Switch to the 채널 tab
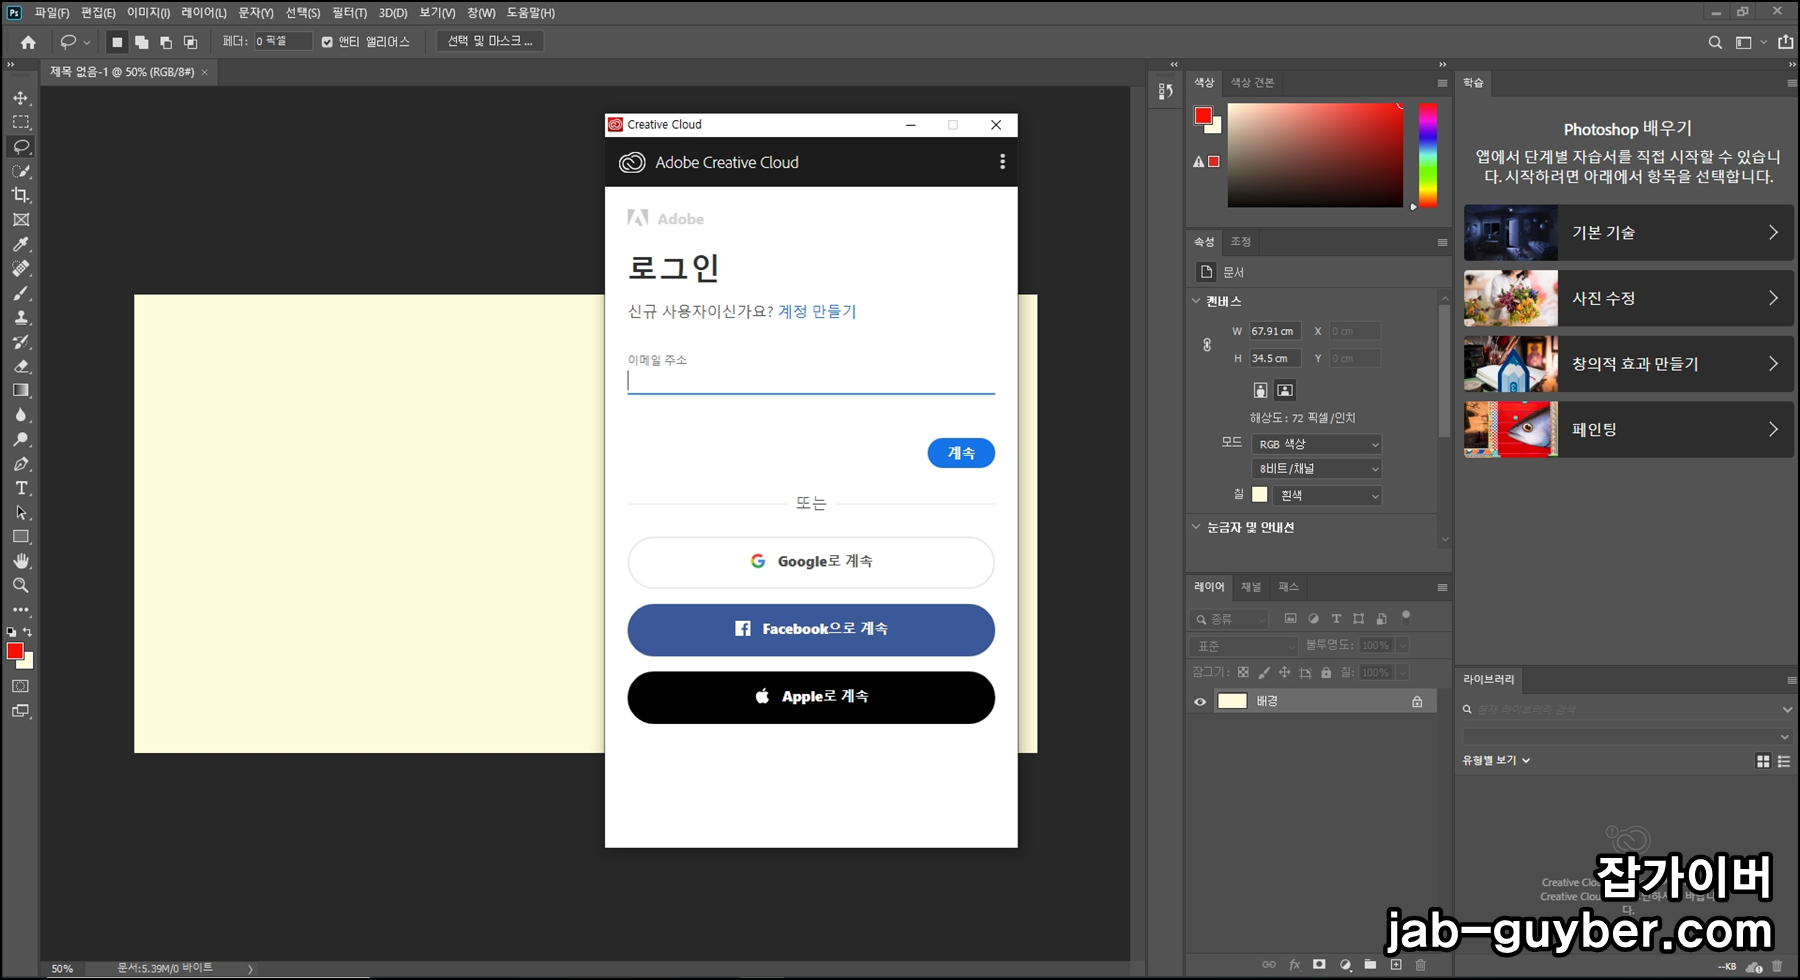 pos(1251,587)
